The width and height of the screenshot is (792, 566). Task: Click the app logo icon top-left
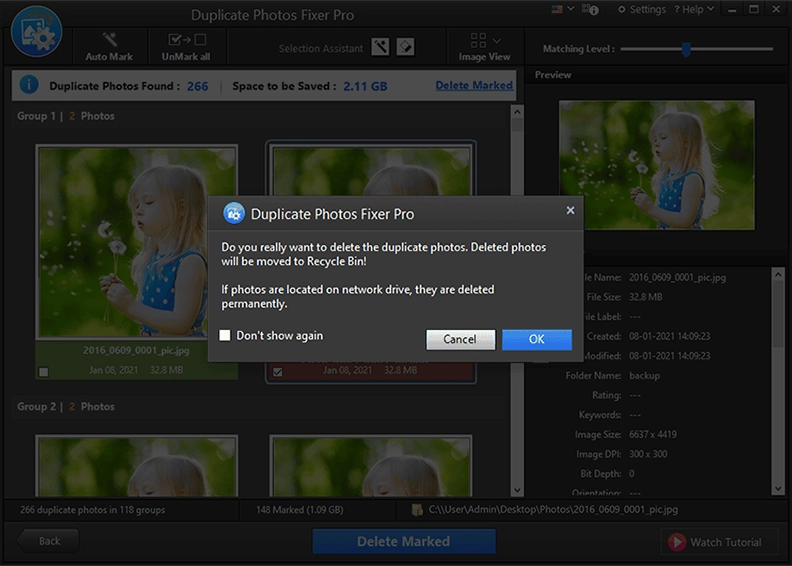coord(36,32)
